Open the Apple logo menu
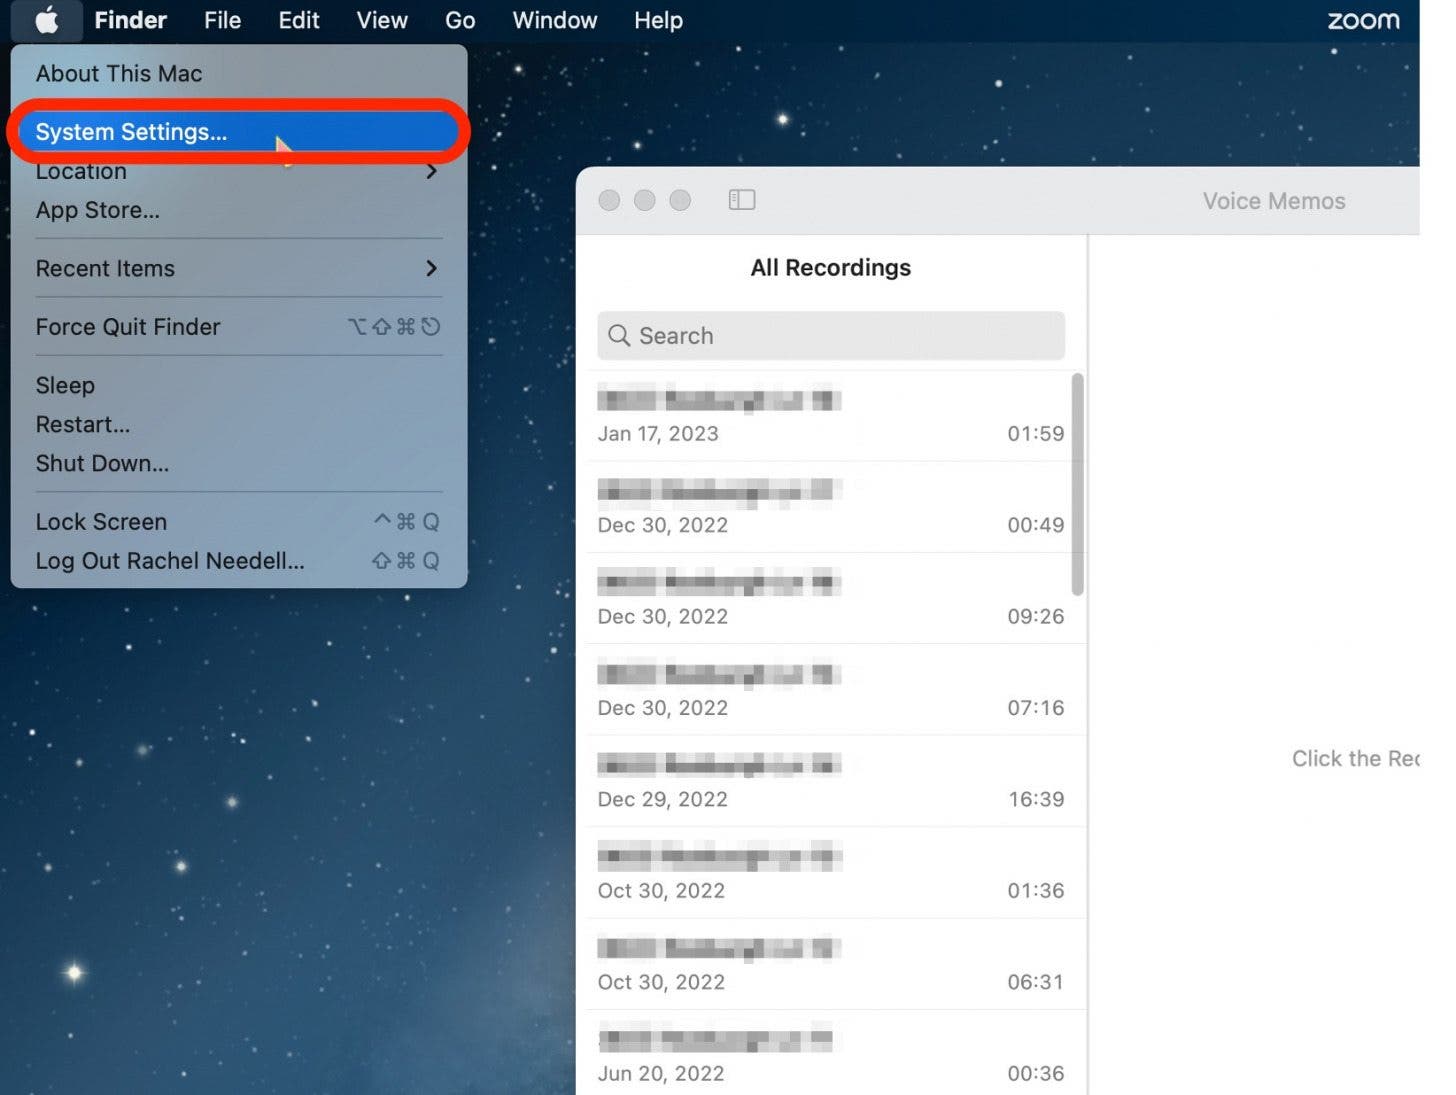 (x=46, y=20)
